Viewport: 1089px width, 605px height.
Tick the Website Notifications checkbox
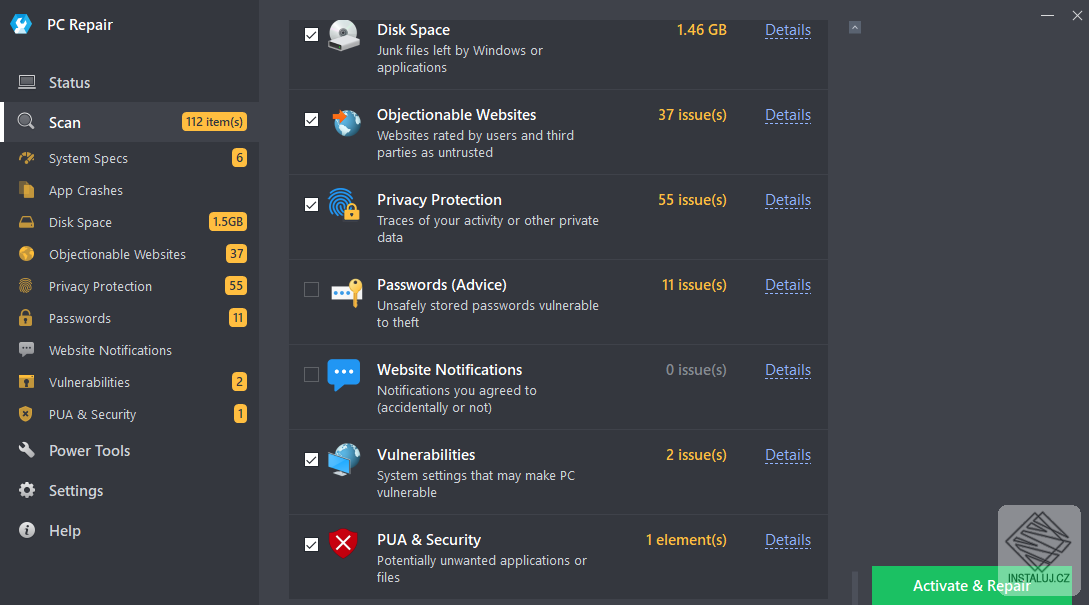click(311, 375)
